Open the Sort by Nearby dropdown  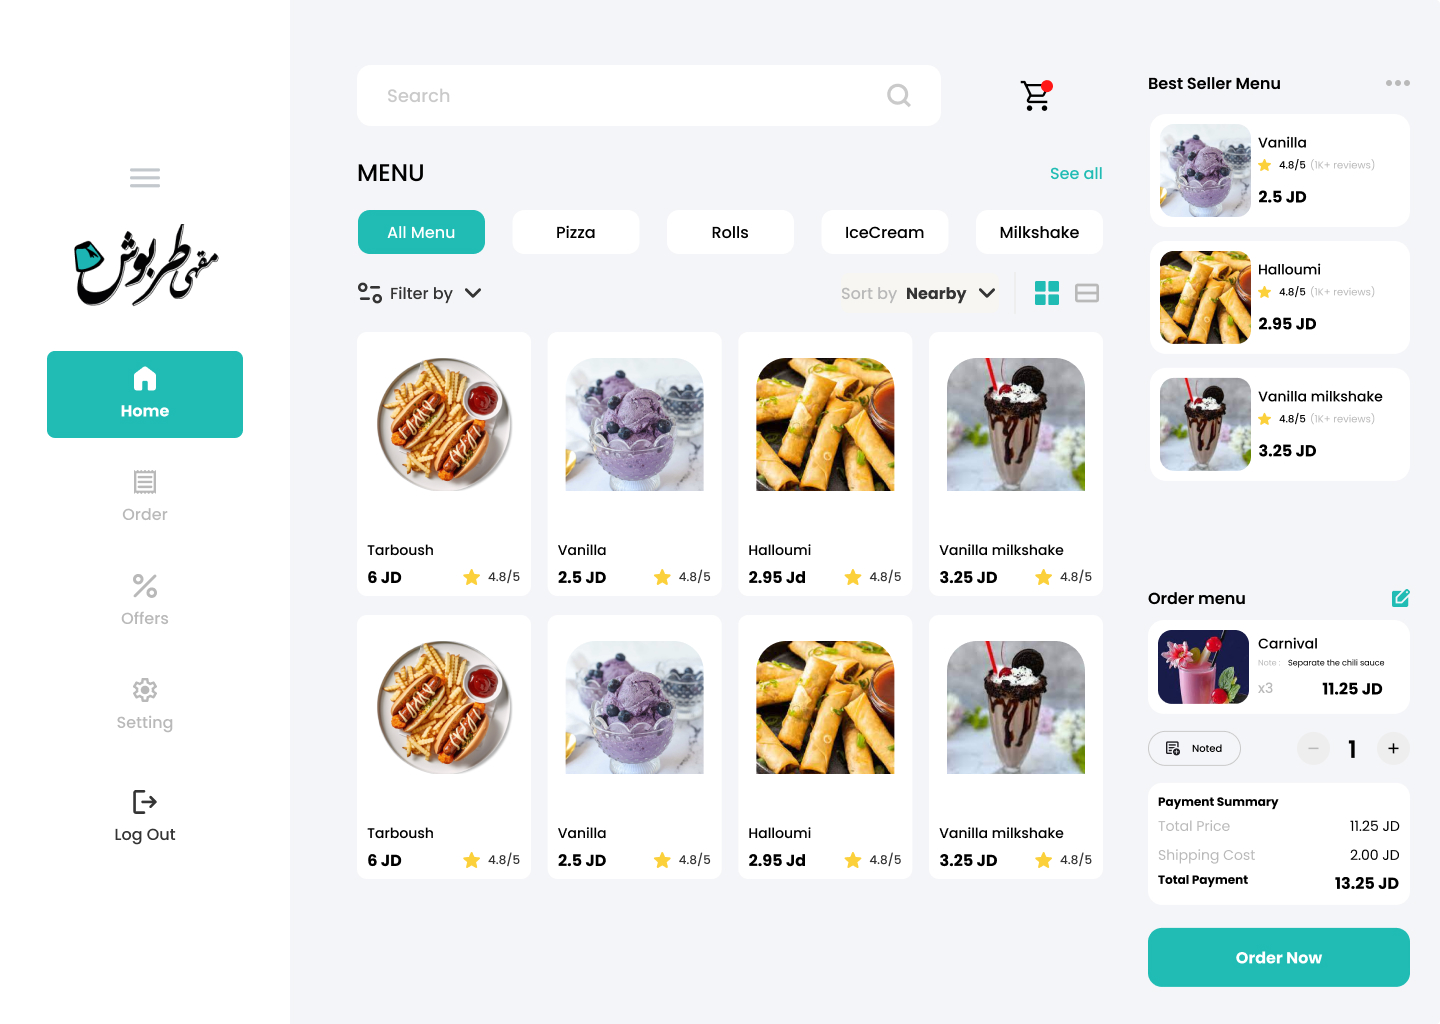(918, 293)
